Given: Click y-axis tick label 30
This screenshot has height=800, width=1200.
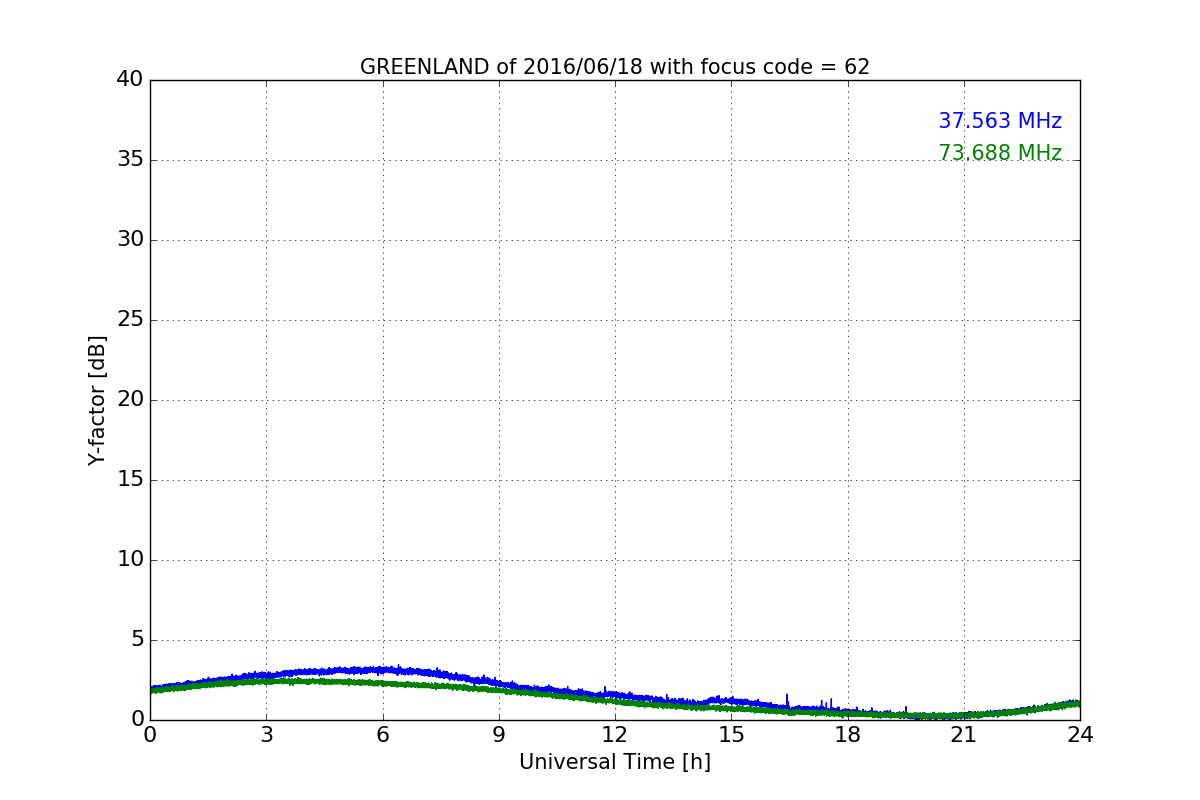Looking at the screenshot, I should coord(130,239).
